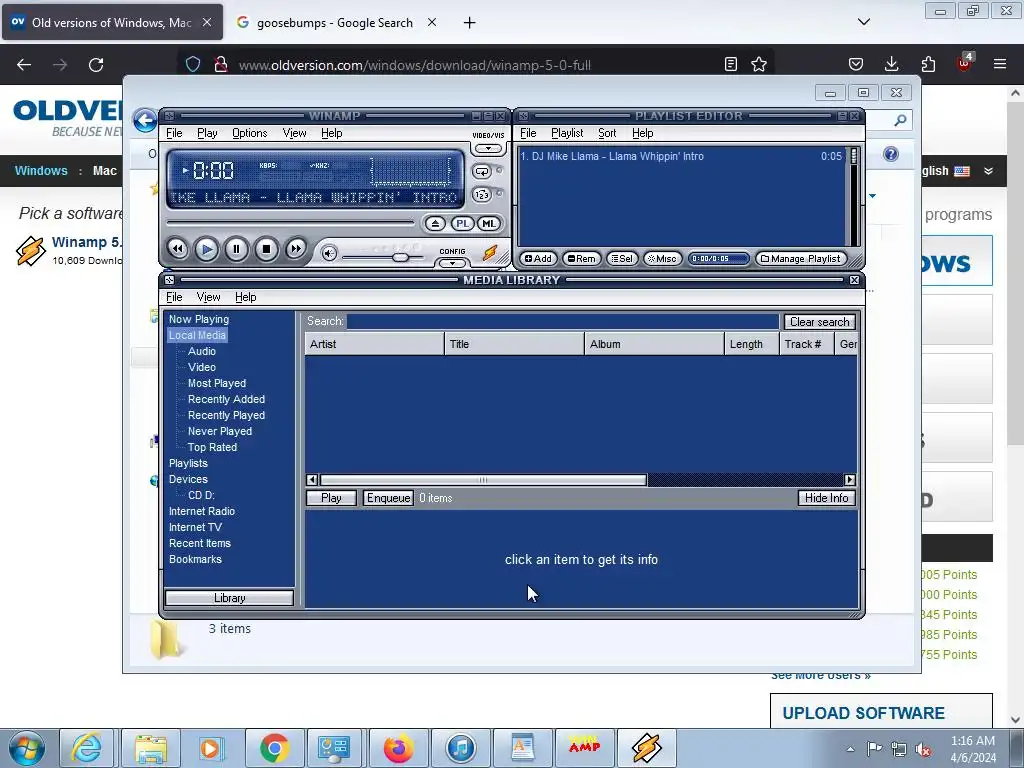This screenshot has height=768, width=1024.
Task: Click the Sel button in the Playlist Editor
Action: [622, 259]
